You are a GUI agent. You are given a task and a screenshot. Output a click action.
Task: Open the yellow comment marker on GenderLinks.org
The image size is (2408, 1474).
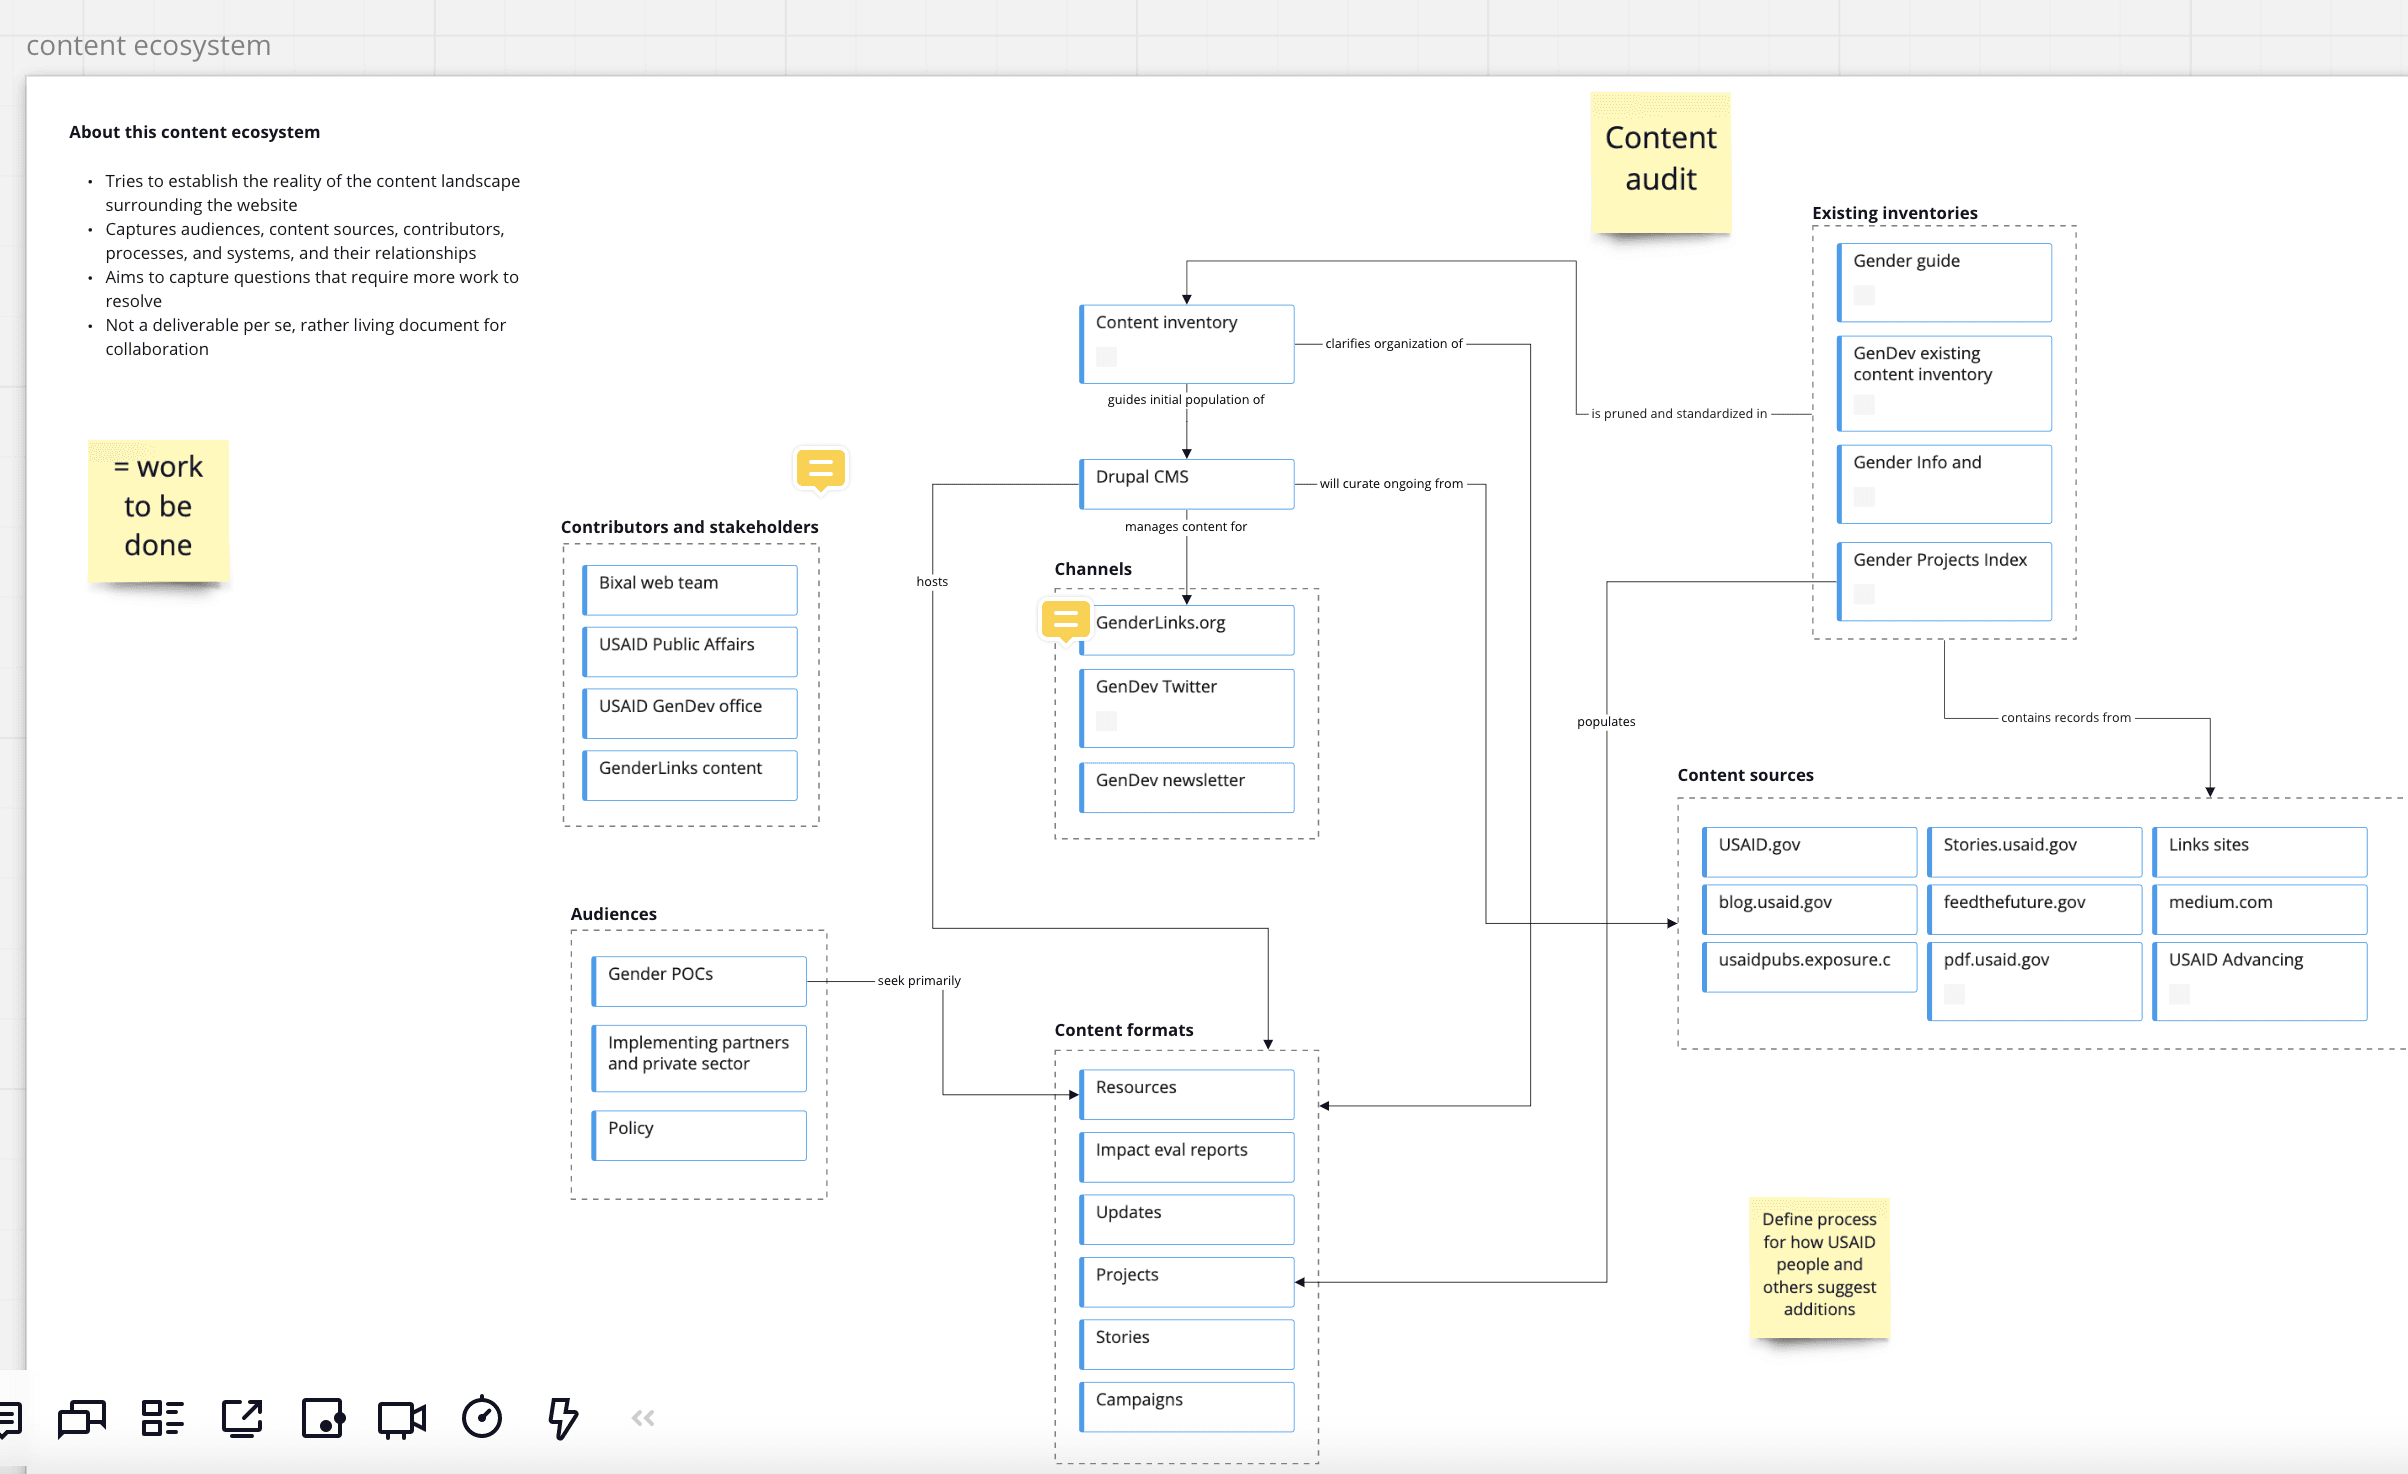coord(1066,621)
